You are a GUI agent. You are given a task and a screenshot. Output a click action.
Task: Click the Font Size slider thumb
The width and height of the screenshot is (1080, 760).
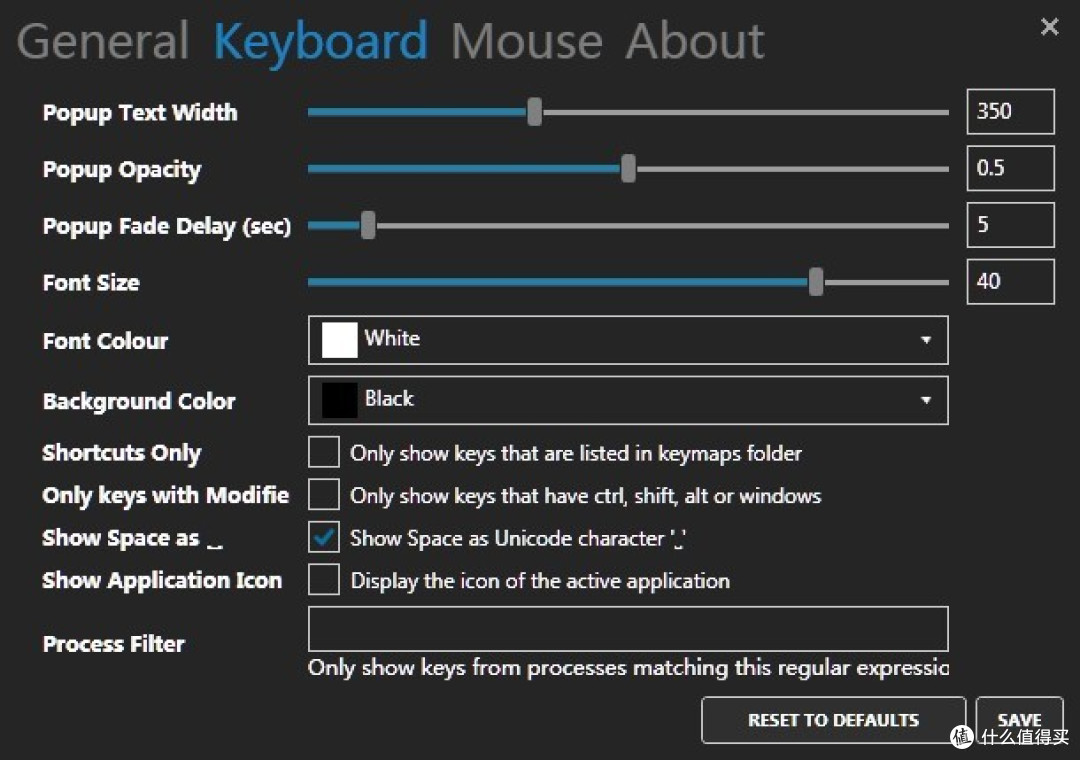click(x=816, y=282)
